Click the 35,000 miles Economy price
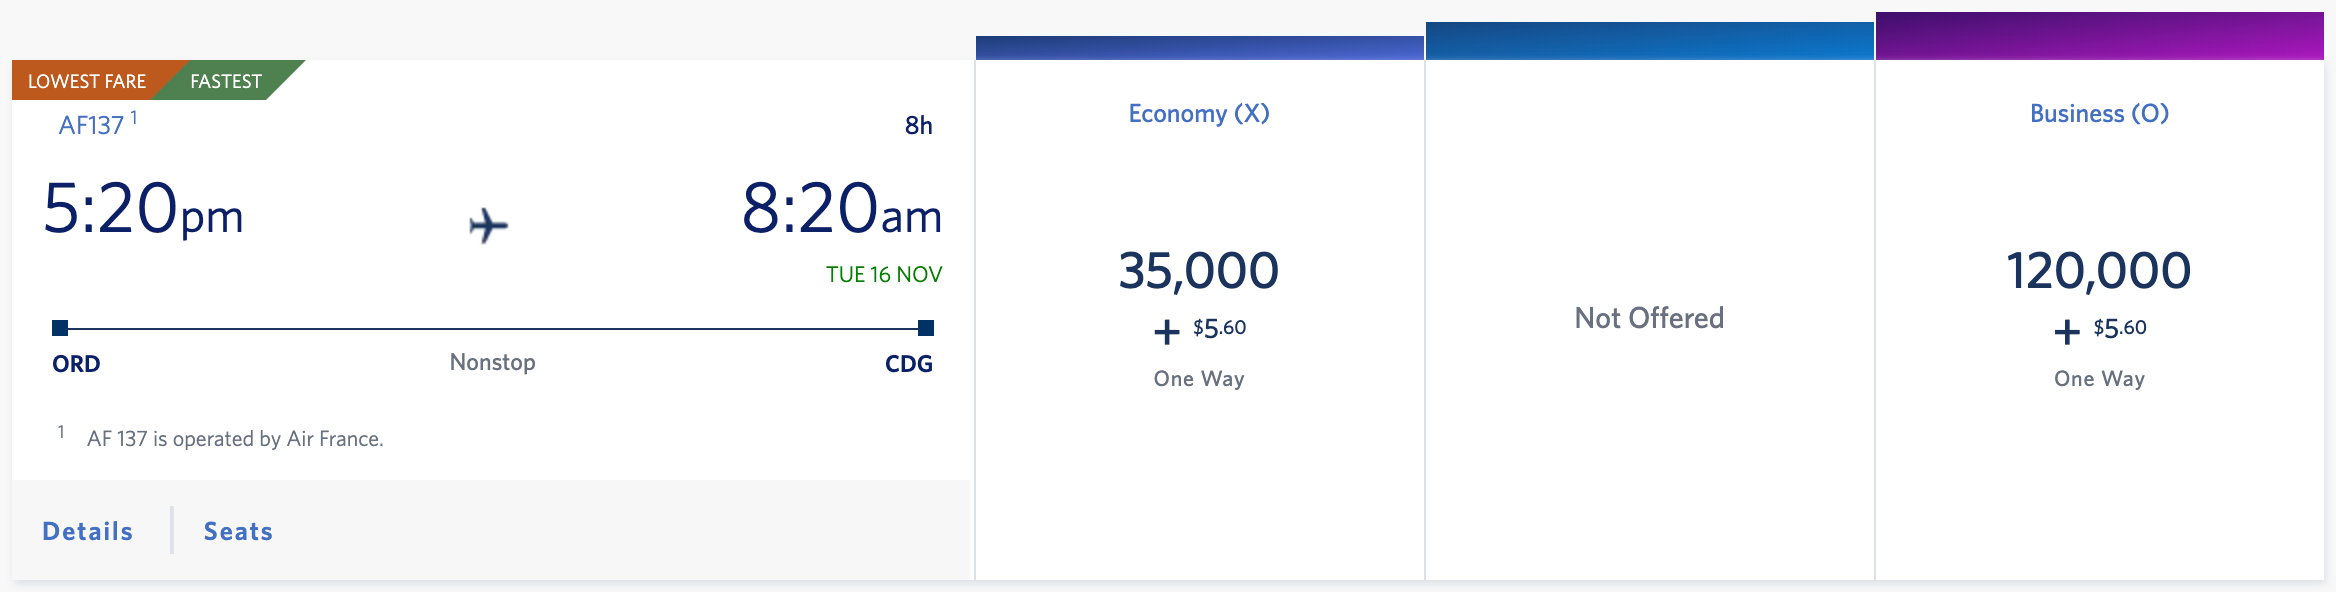 coord(1197,268)
